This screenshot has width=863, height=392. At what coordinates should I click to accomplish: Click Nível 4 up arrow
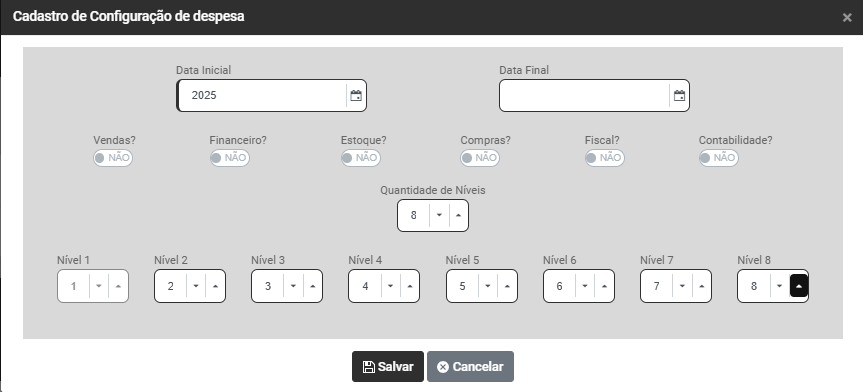click(409, 286)
